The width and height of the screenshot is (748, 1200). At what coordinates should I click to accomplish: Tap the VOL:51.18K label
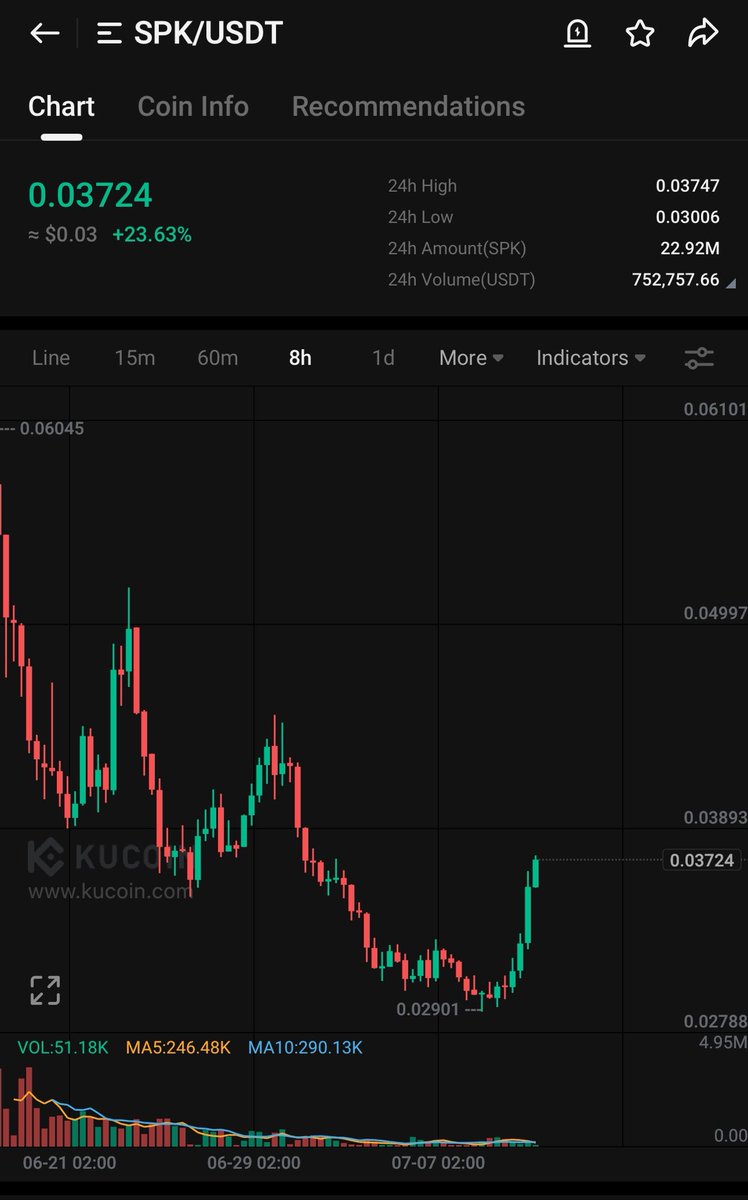(x=63, y=1048)
